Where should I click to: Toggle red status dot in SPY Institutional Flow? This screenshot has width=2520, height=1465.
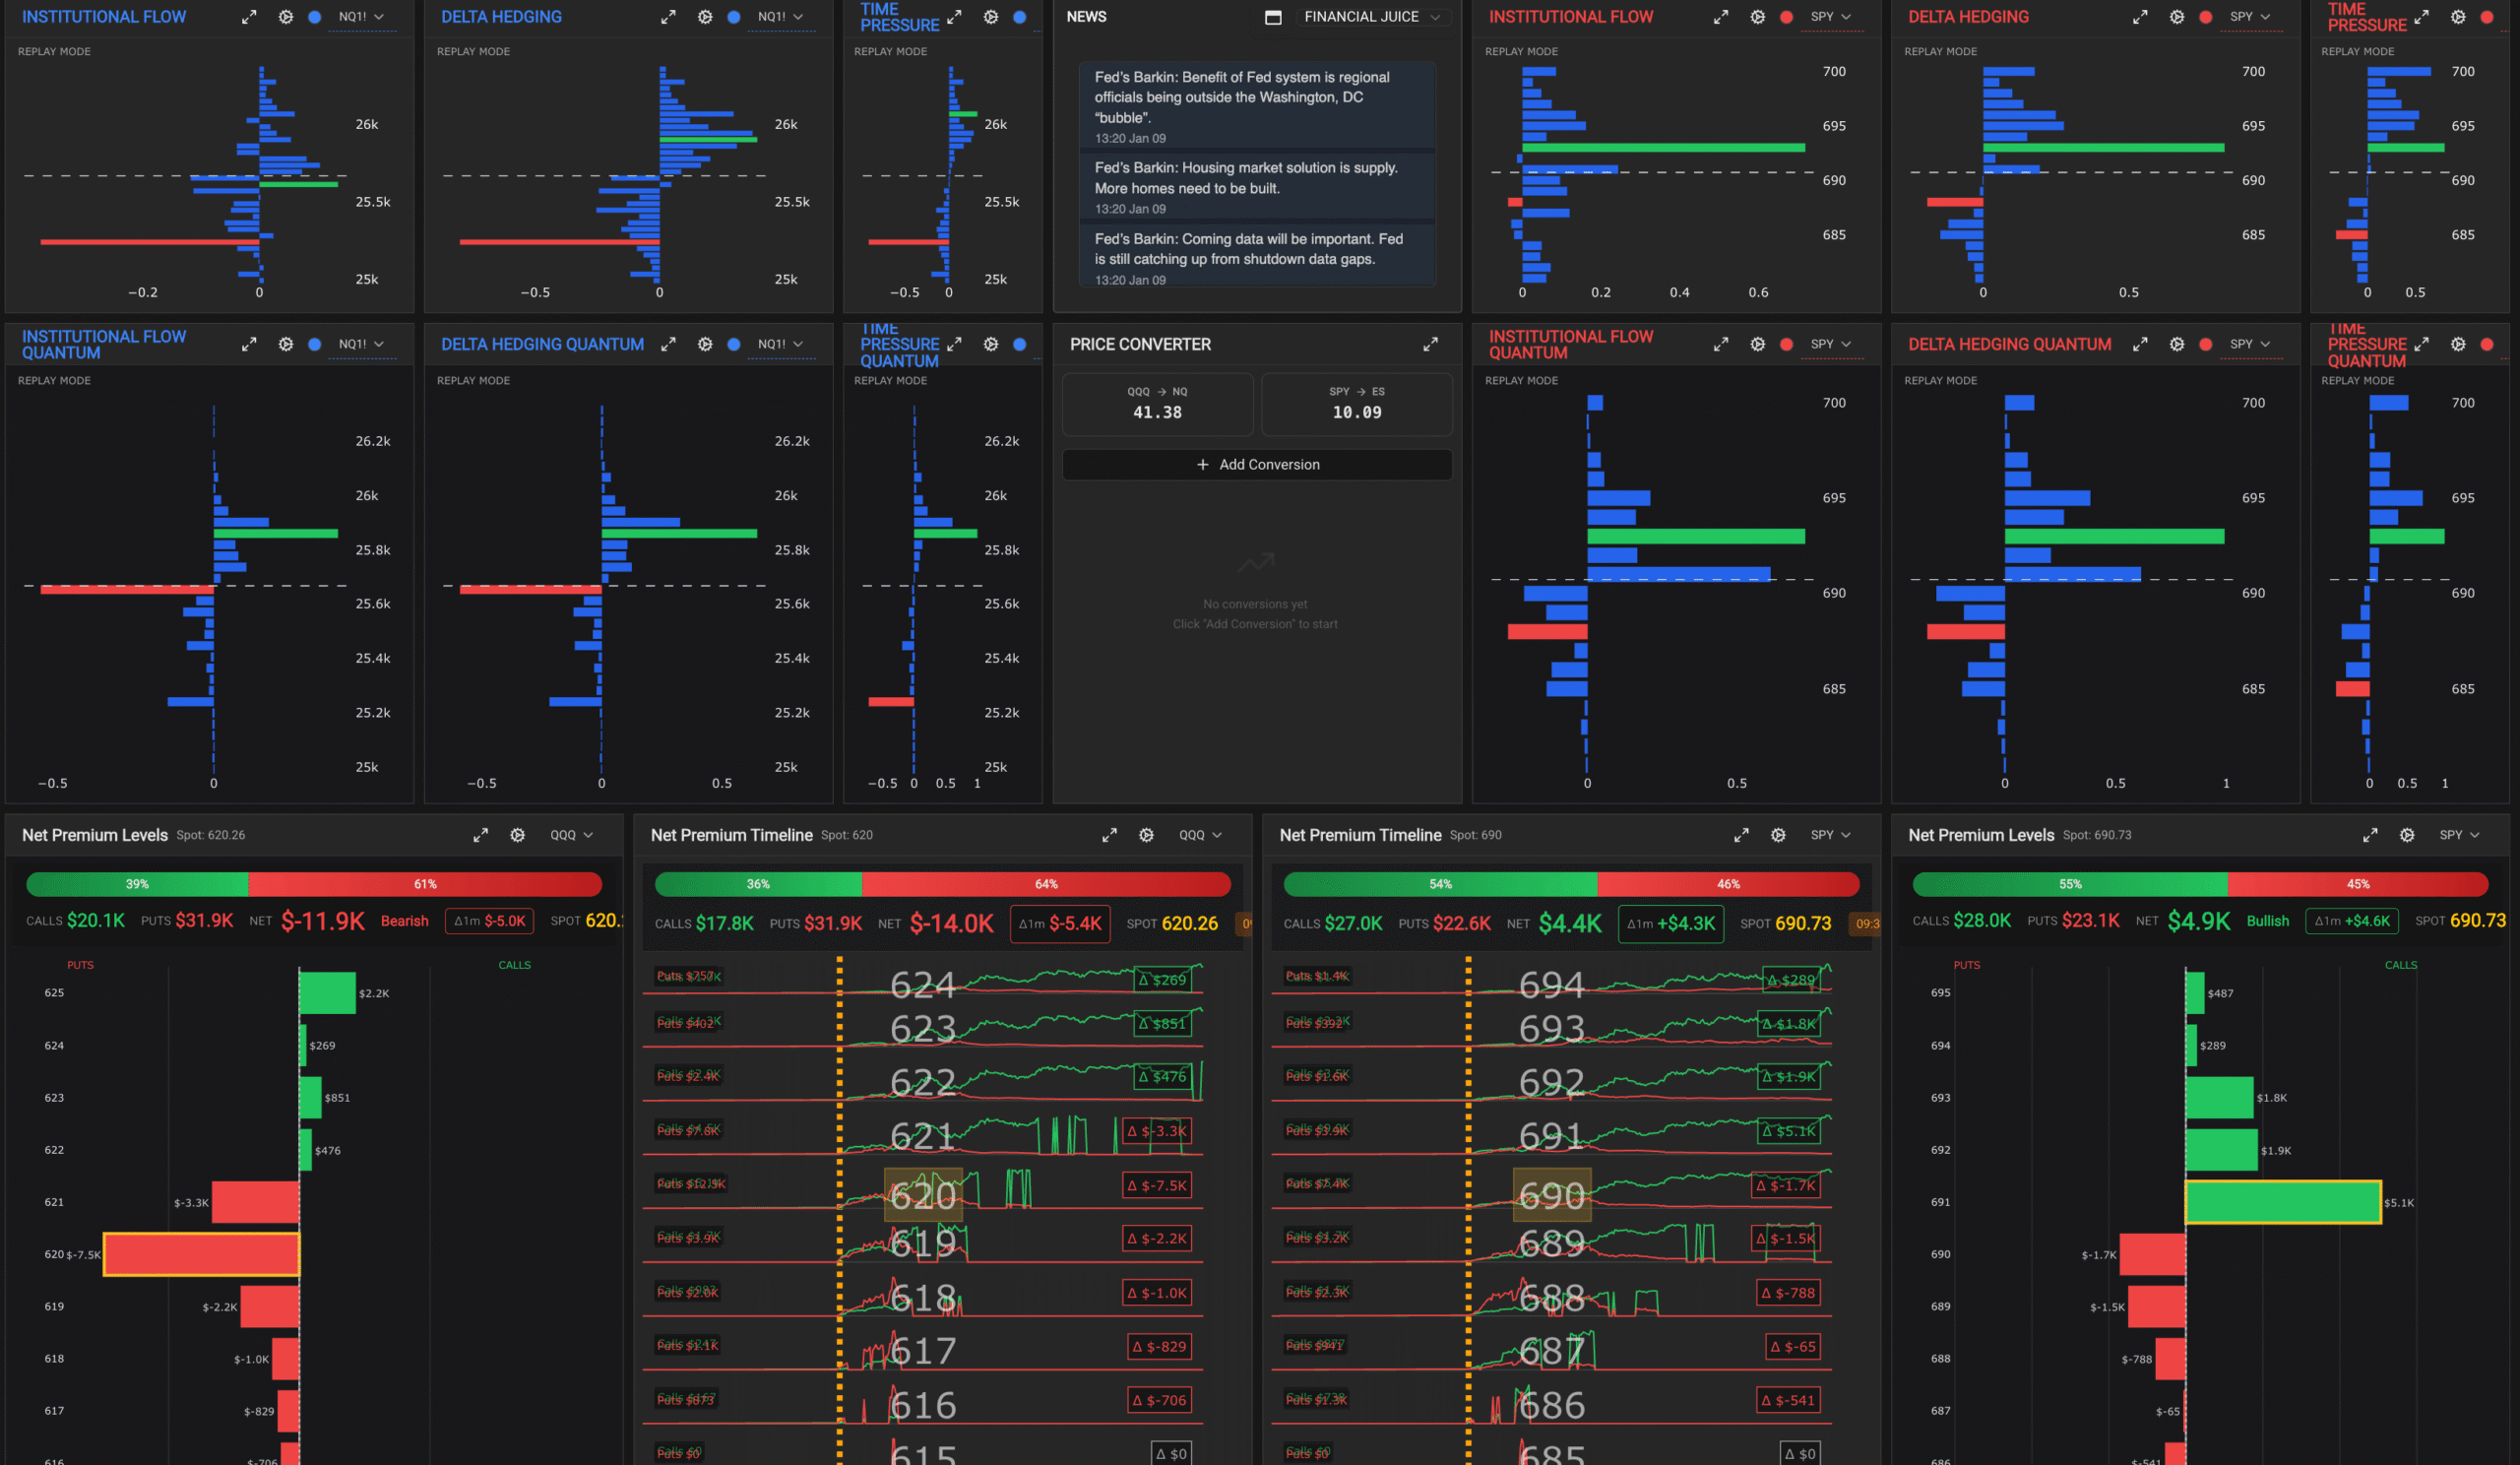1787,17
